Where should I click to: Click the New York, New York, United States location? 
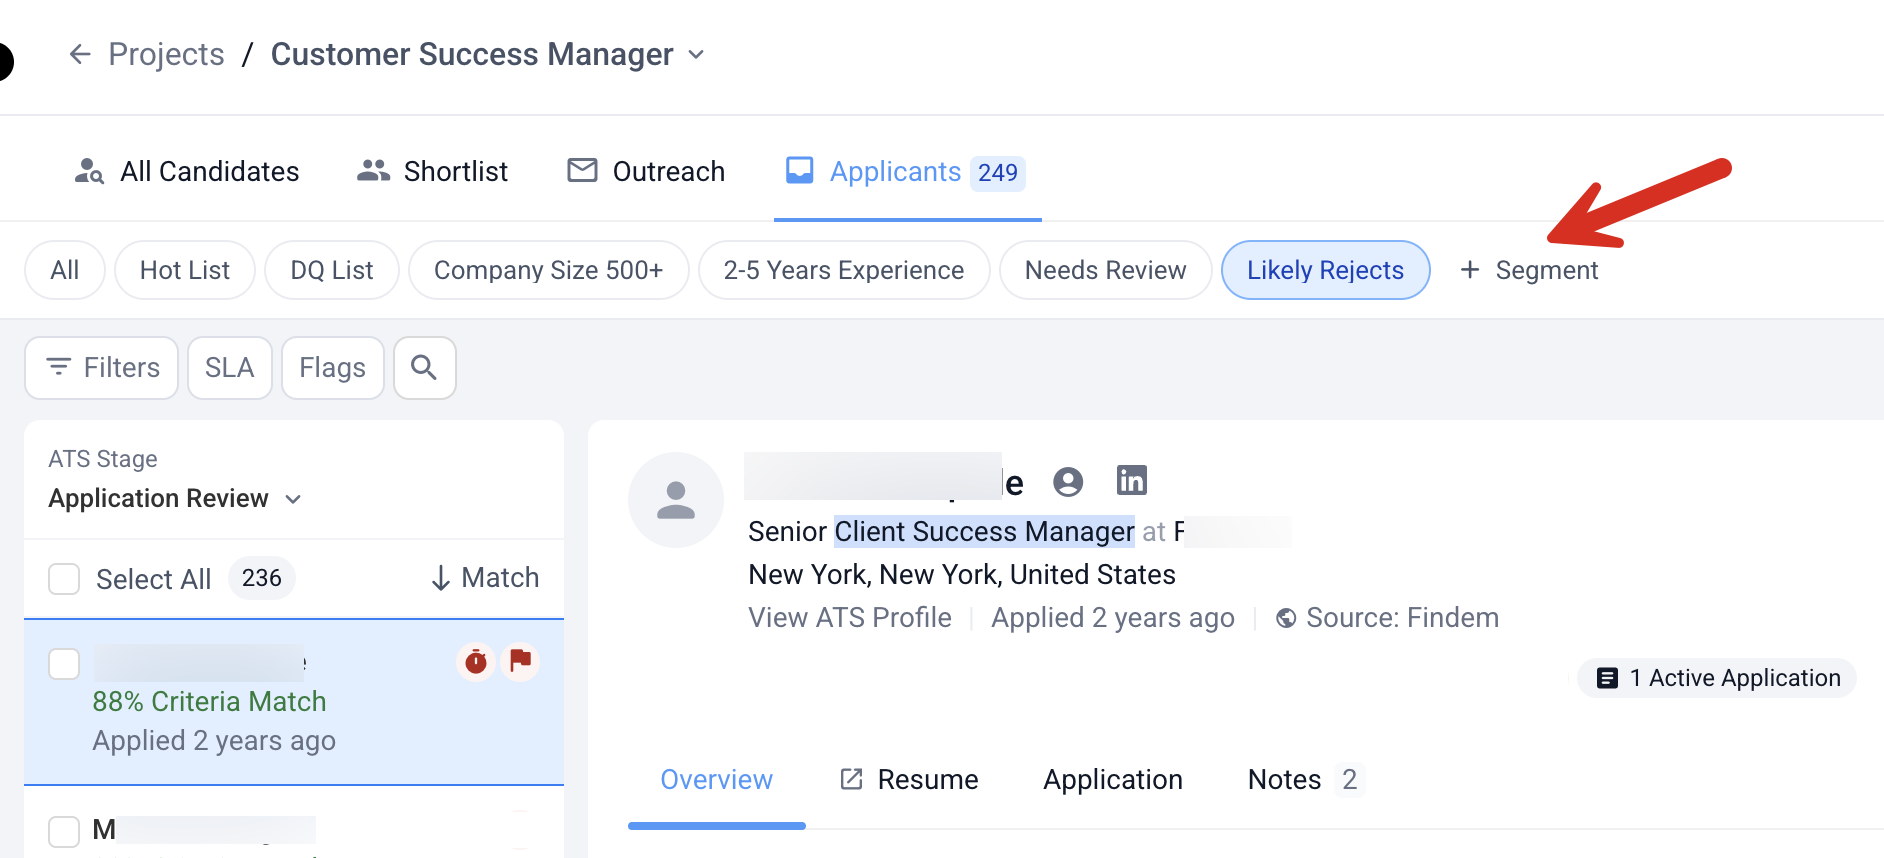tap(962, 575)
